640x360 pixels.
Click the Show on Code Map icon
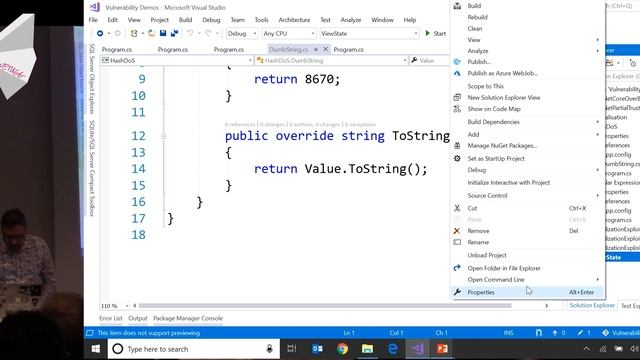point(457,109)
